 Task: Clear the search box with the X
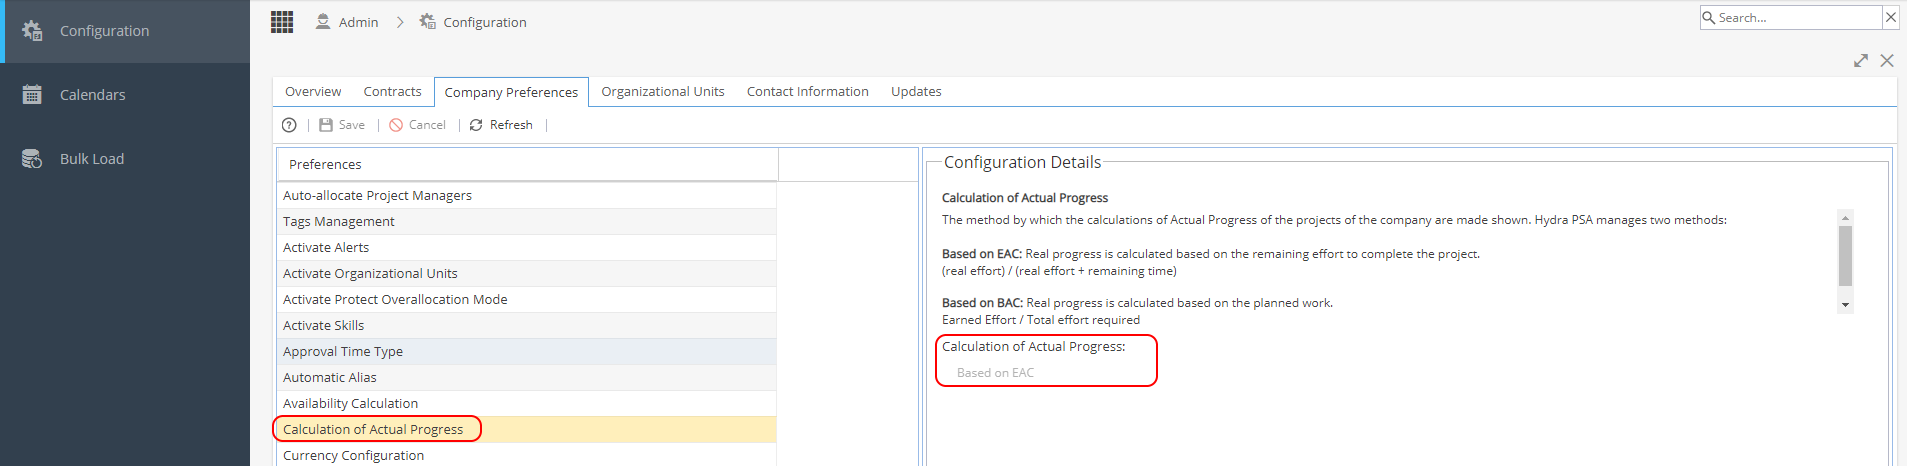coord(1890,17)
